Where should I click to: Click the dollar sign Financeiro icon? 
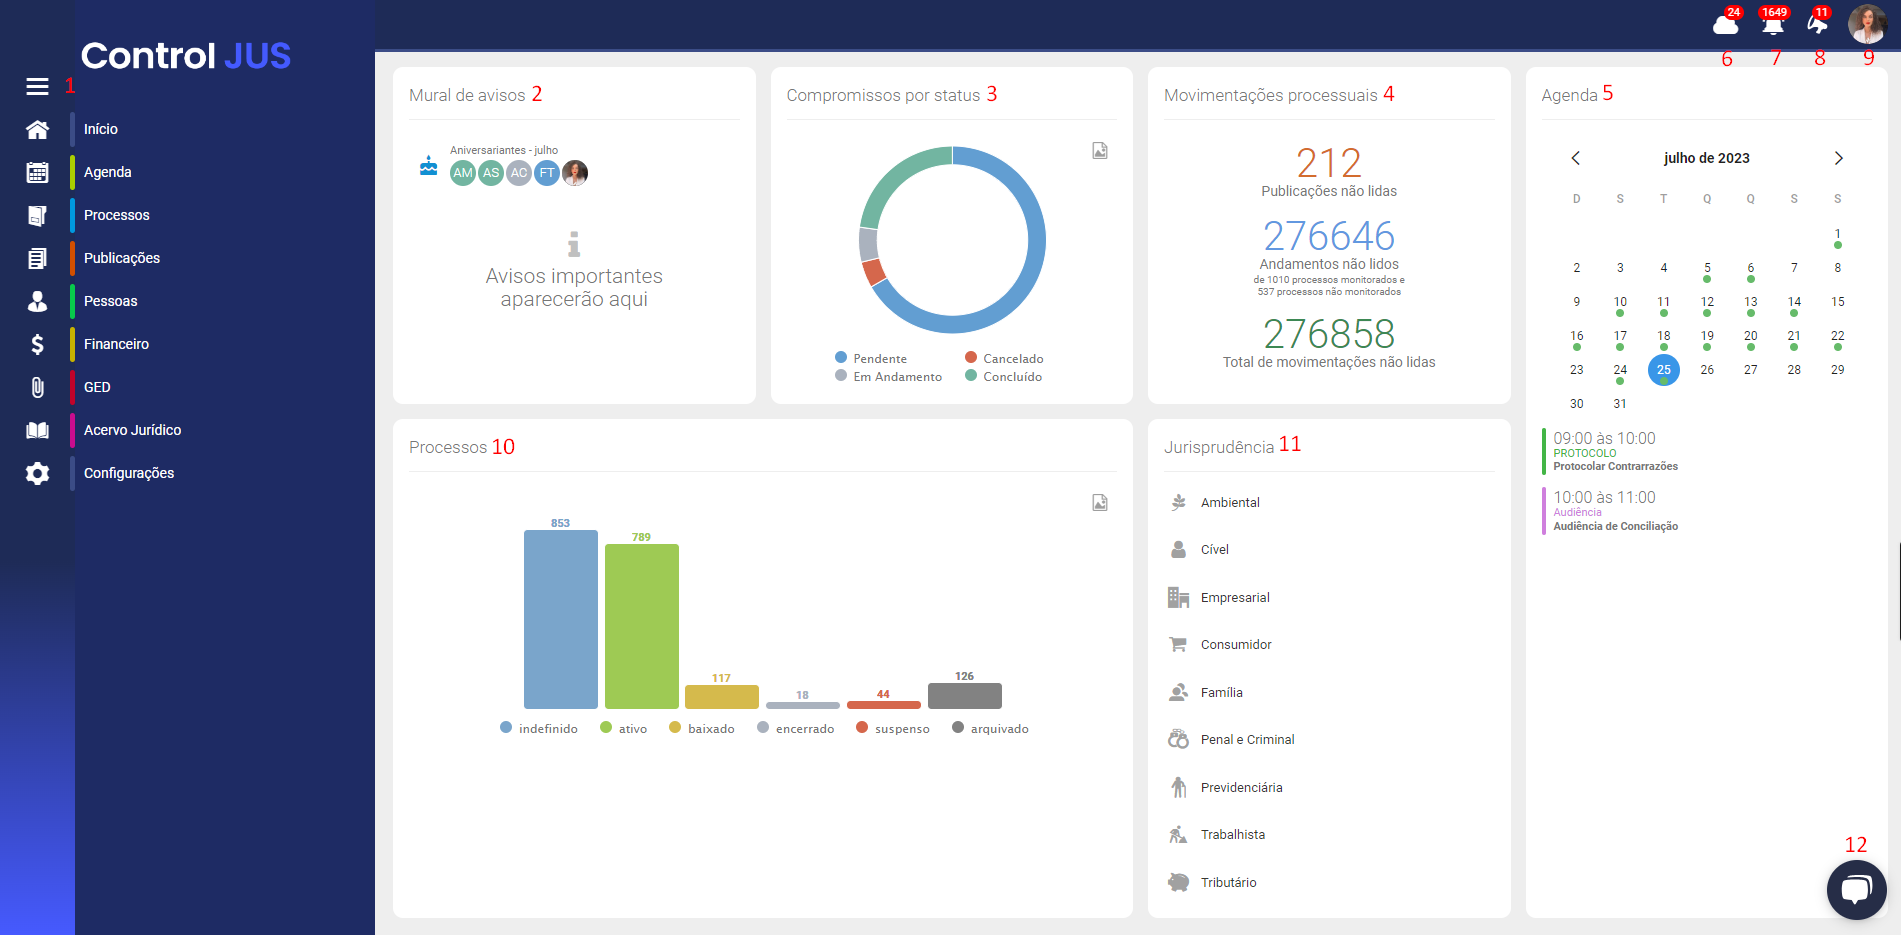37,344
